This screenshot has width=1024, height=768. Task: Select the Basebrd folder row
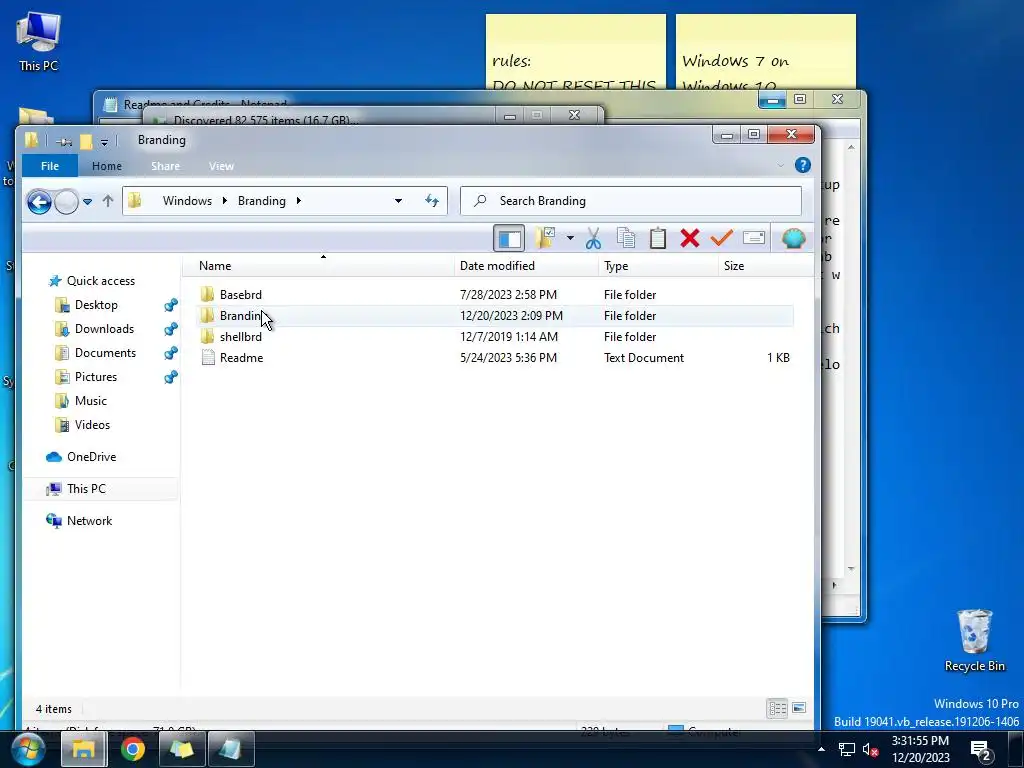pos(494,295)
